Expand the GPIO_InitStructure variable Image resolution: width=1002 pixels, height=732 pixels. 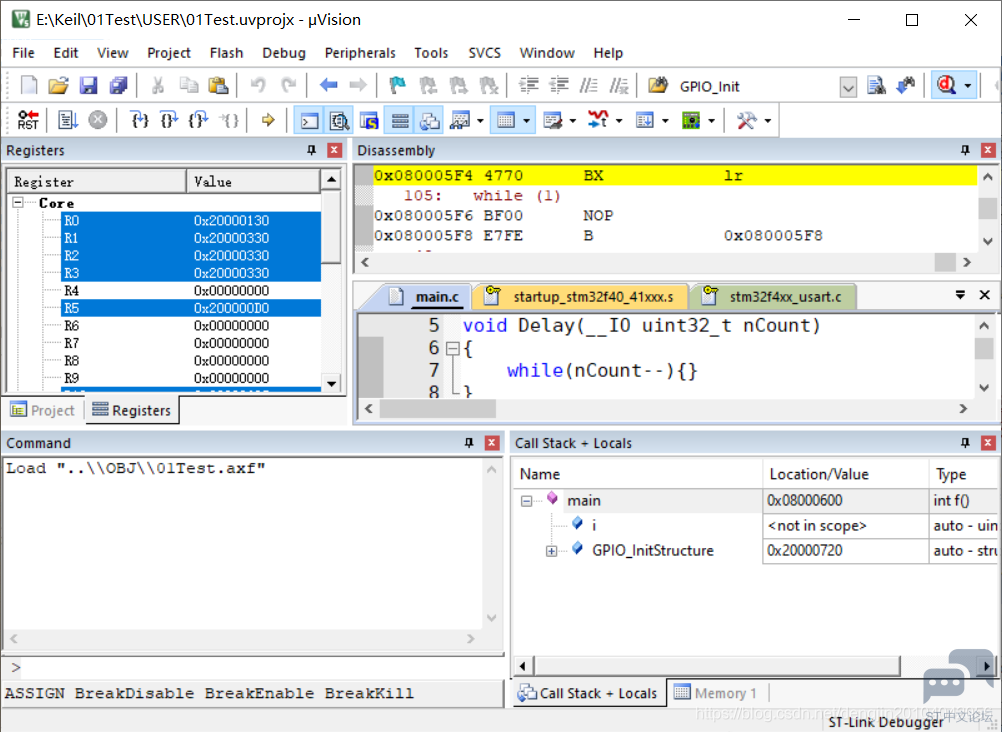(x=551, y=551)
